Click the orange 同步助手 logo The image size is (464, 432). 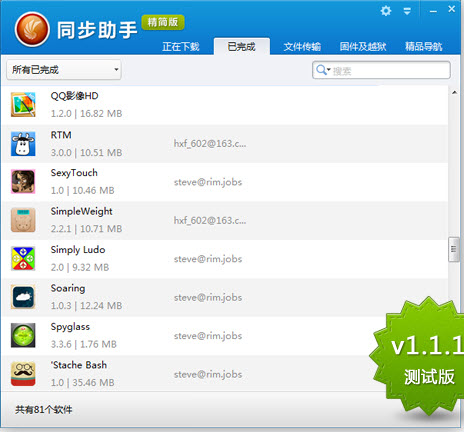click(32, 29)
